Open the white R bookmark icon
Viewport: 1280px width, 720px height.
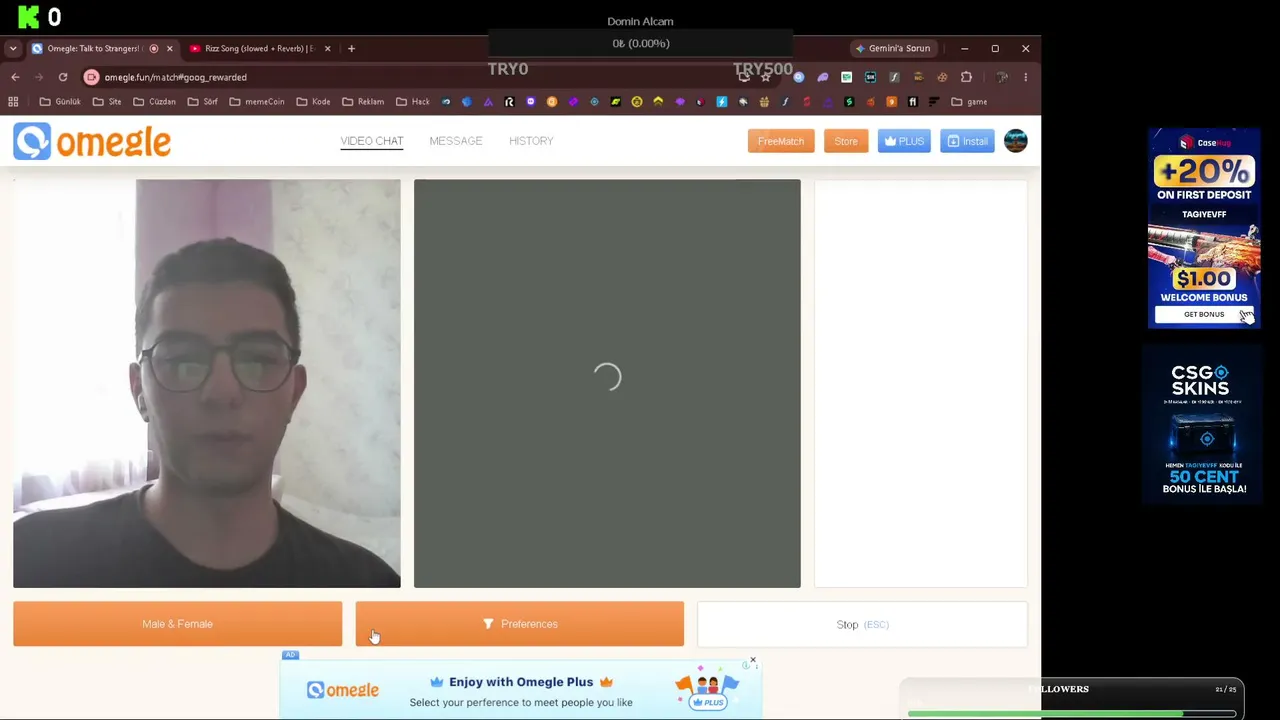coord(509,101)
